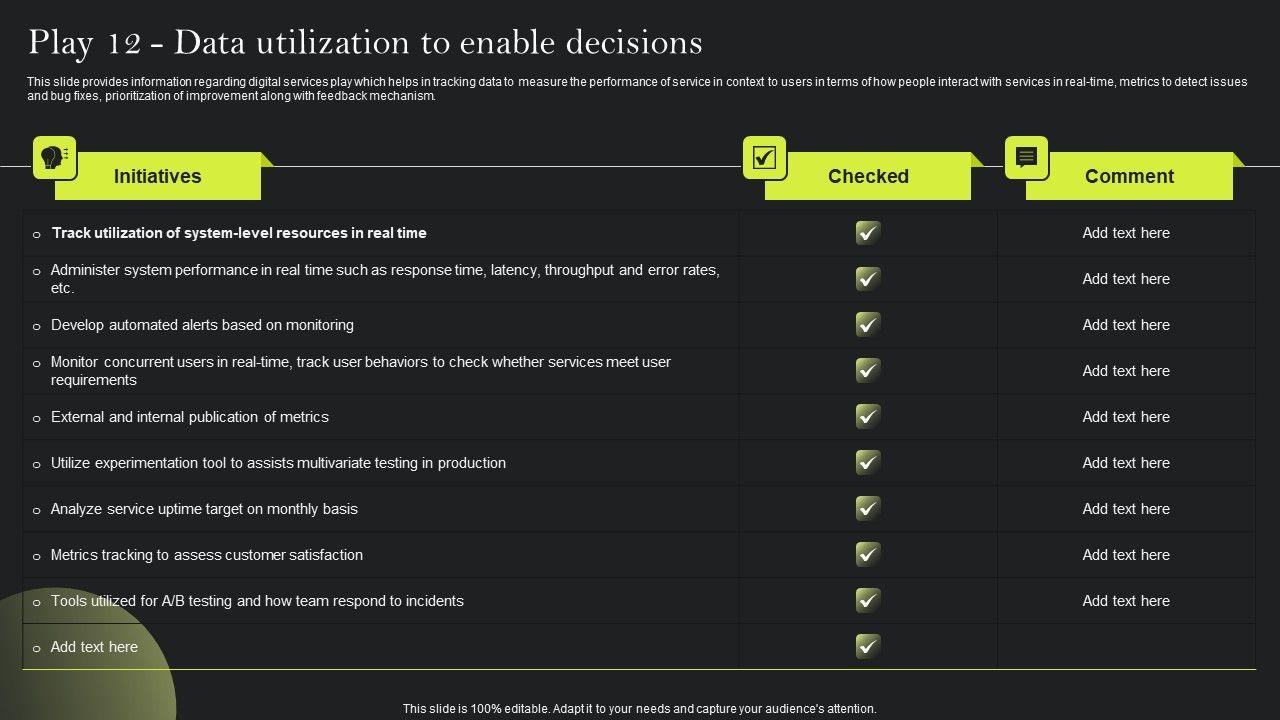
Task: Toggle checkbox for Monitor concurrent users row
Action: [x=868, y=371]
